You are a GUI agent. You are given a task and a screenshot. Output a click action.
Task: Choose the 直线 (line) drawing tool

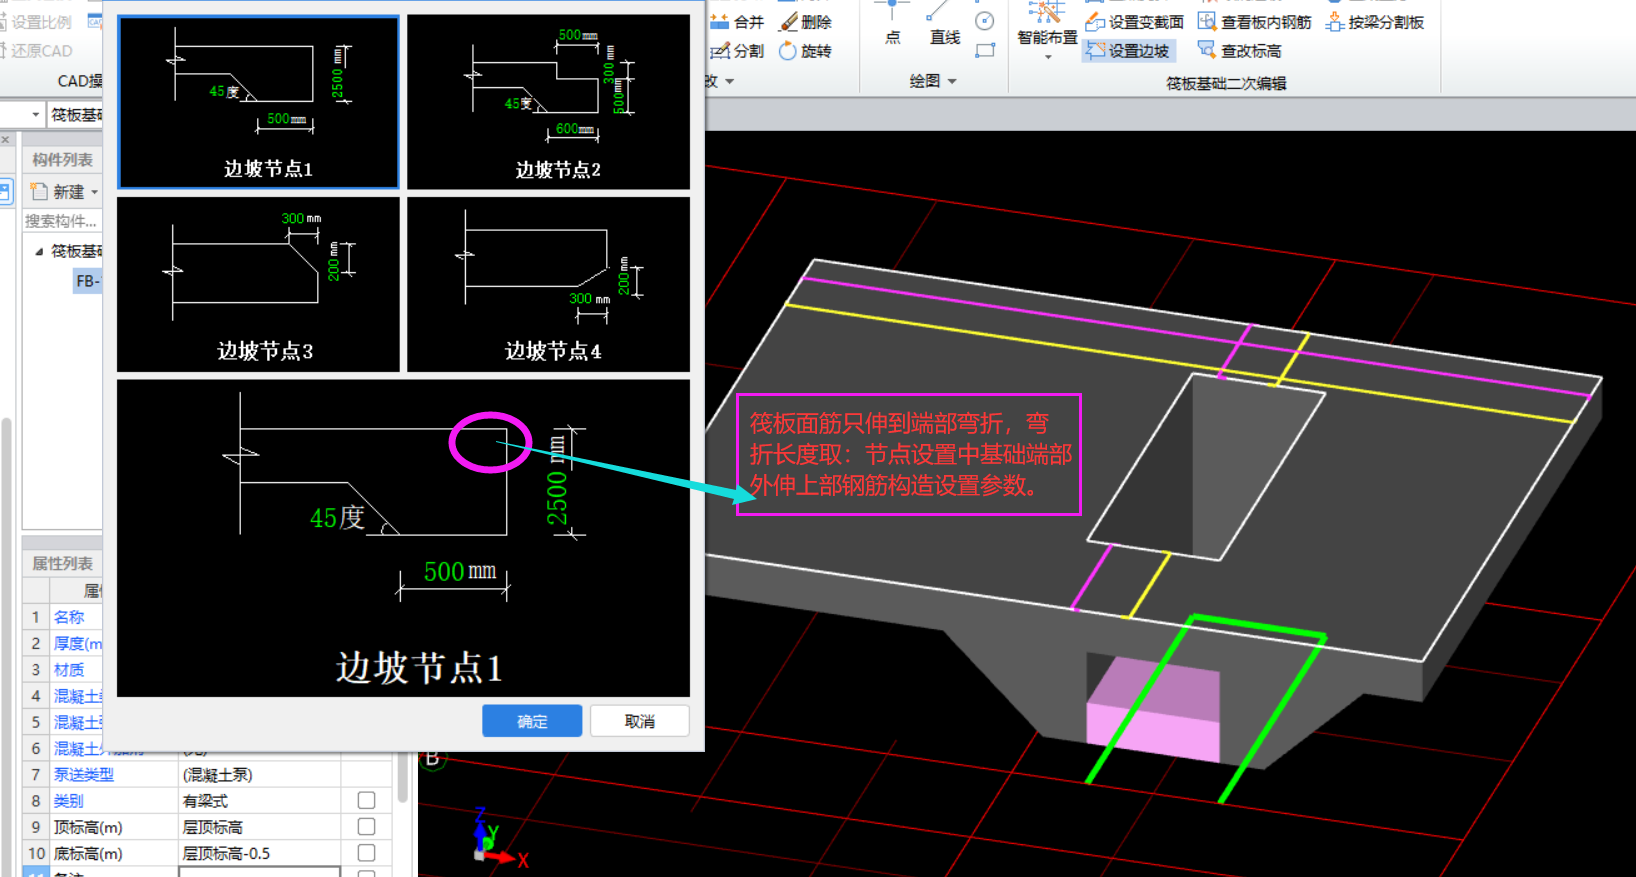[x=944, y=24]
